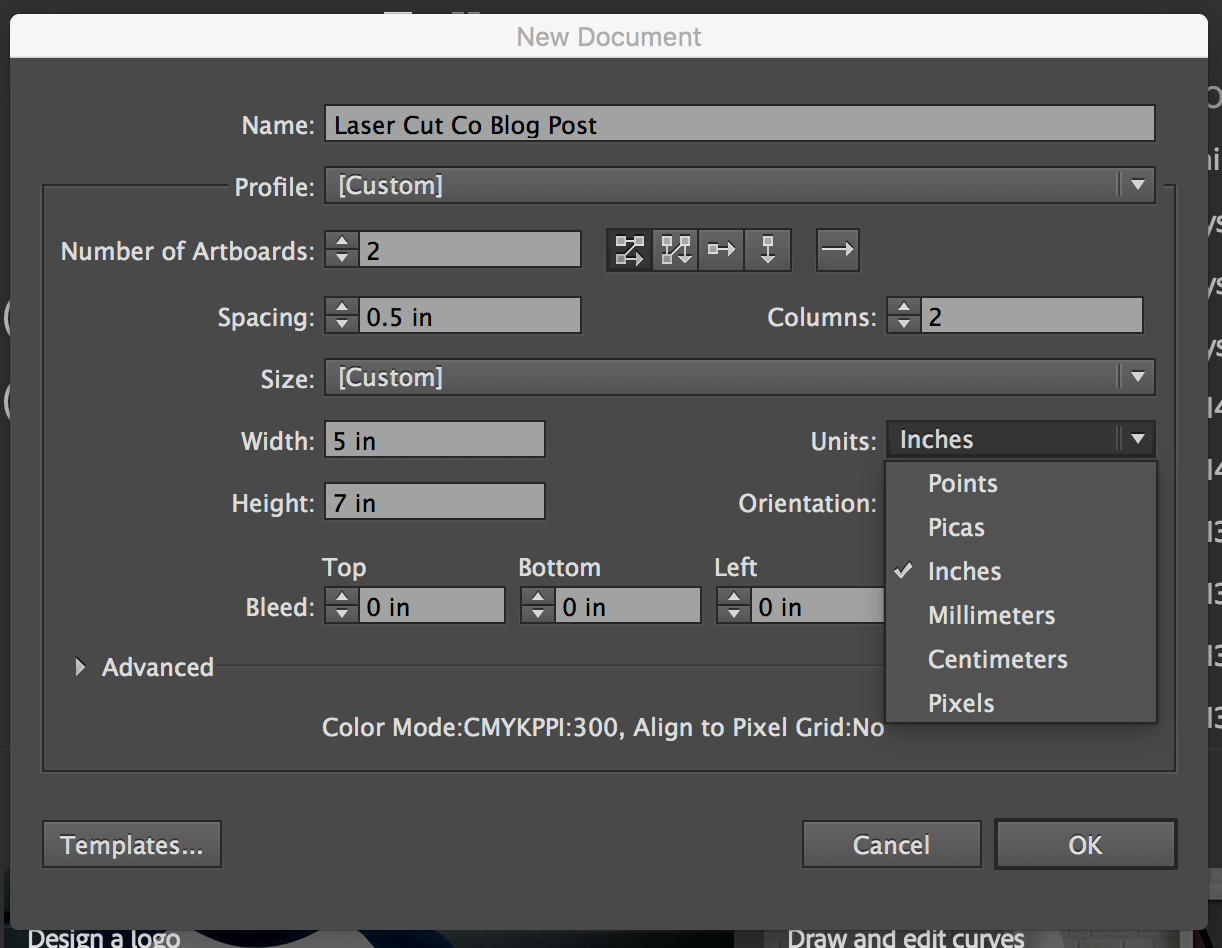1222x948 pixels.
Task: Select Pixels in the Units list
Action: (x=1021, y=703)
